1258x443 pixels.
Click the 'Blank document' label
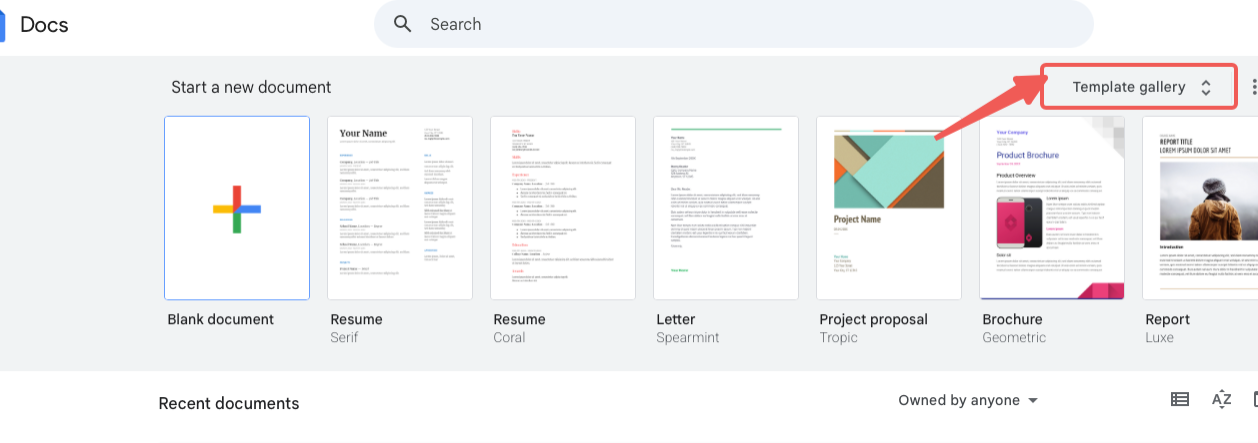tap(221, 319)
